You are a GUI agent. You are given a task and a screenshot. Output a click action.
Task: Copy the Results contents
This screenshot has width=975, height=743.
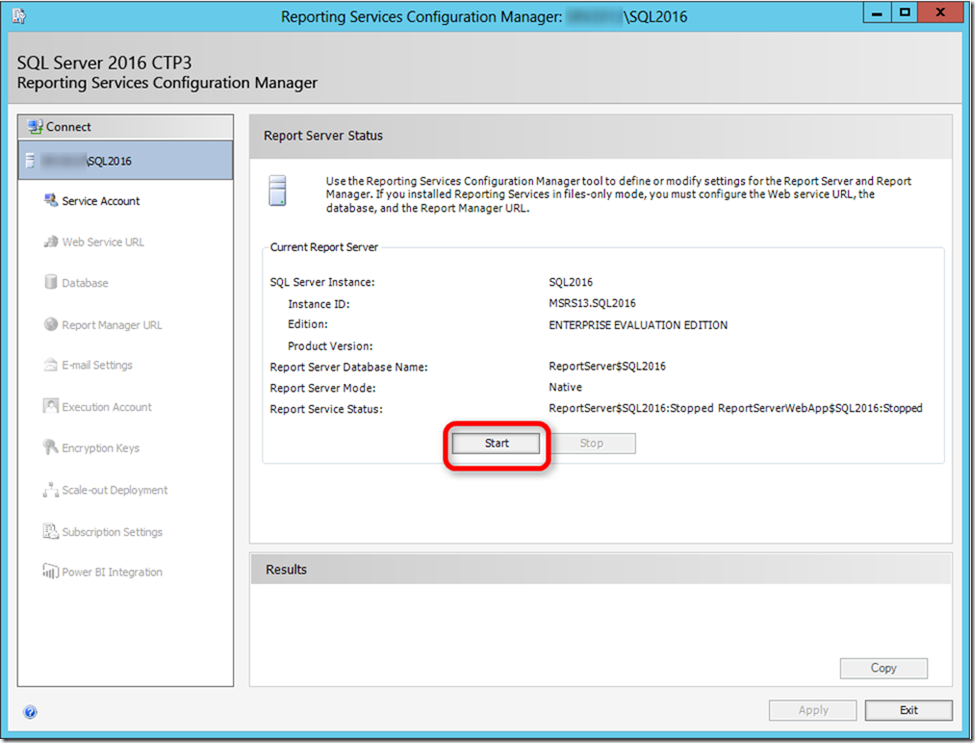click(883, 668)
